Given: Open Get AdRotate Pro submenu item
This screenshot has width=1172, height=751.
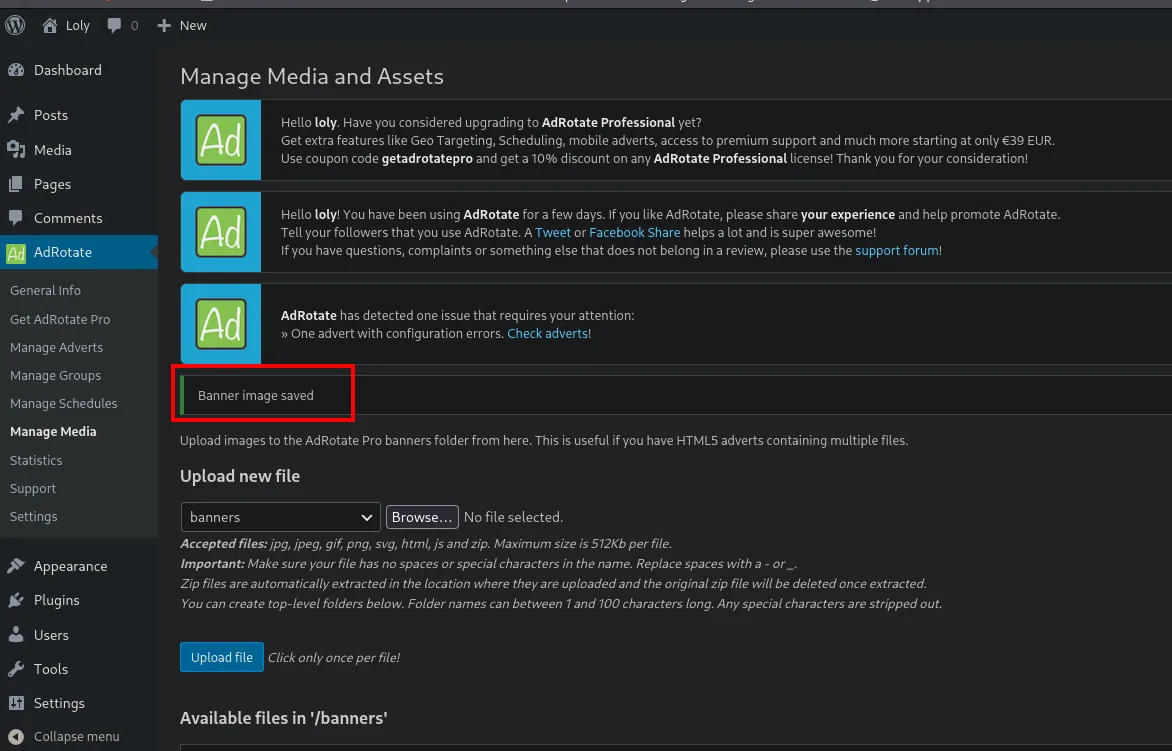Looking at the screenshot, I should pyautogui.click(x=60, y=319).
